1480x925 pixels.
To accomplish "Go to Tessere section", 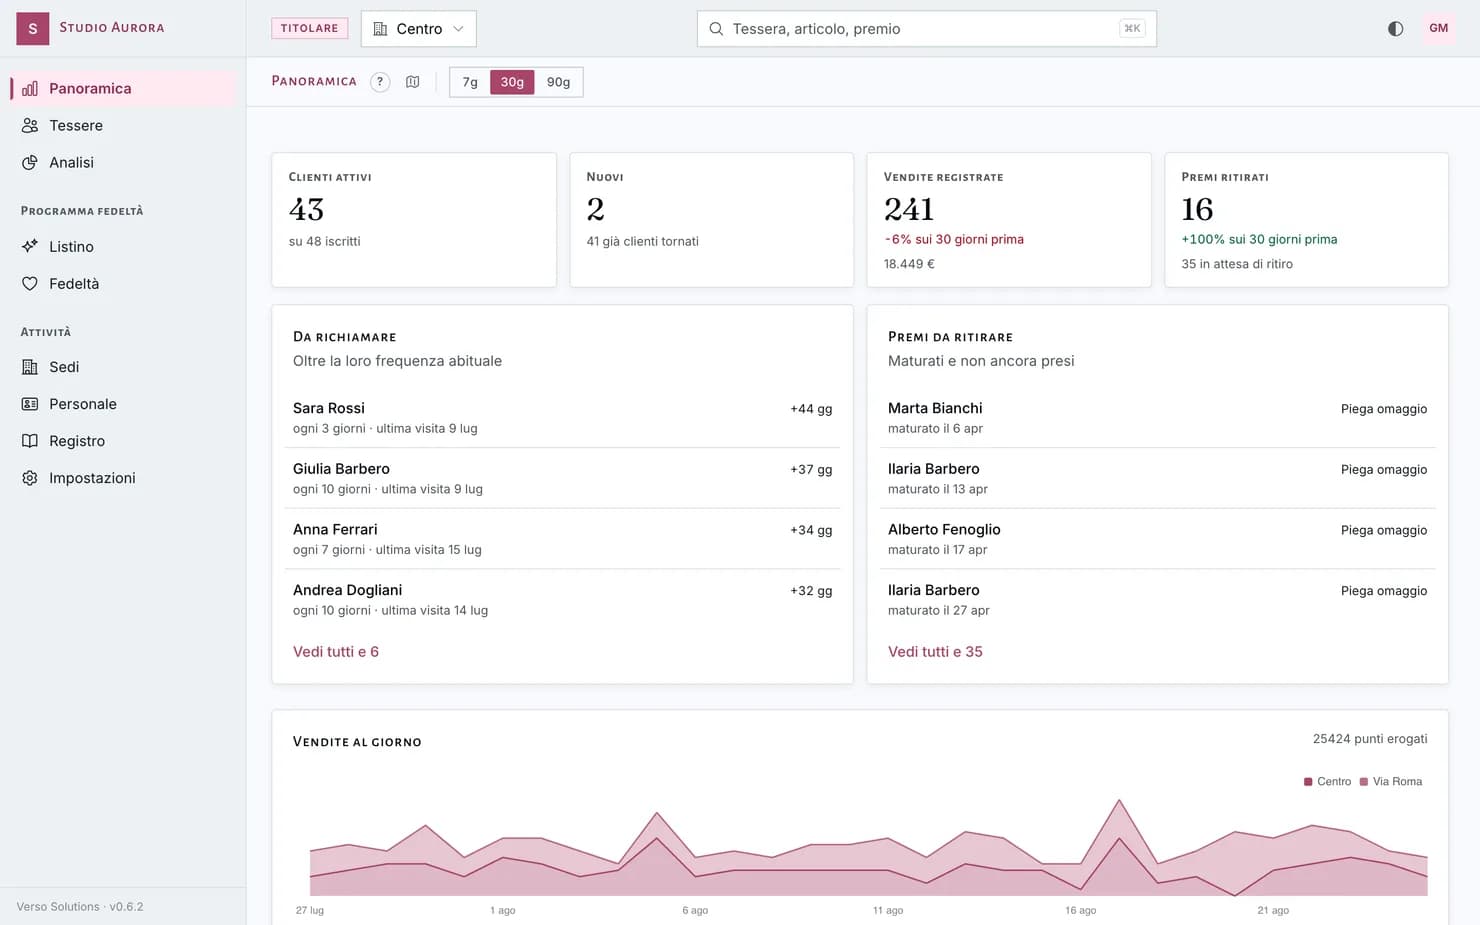I will tap(123, 125).
